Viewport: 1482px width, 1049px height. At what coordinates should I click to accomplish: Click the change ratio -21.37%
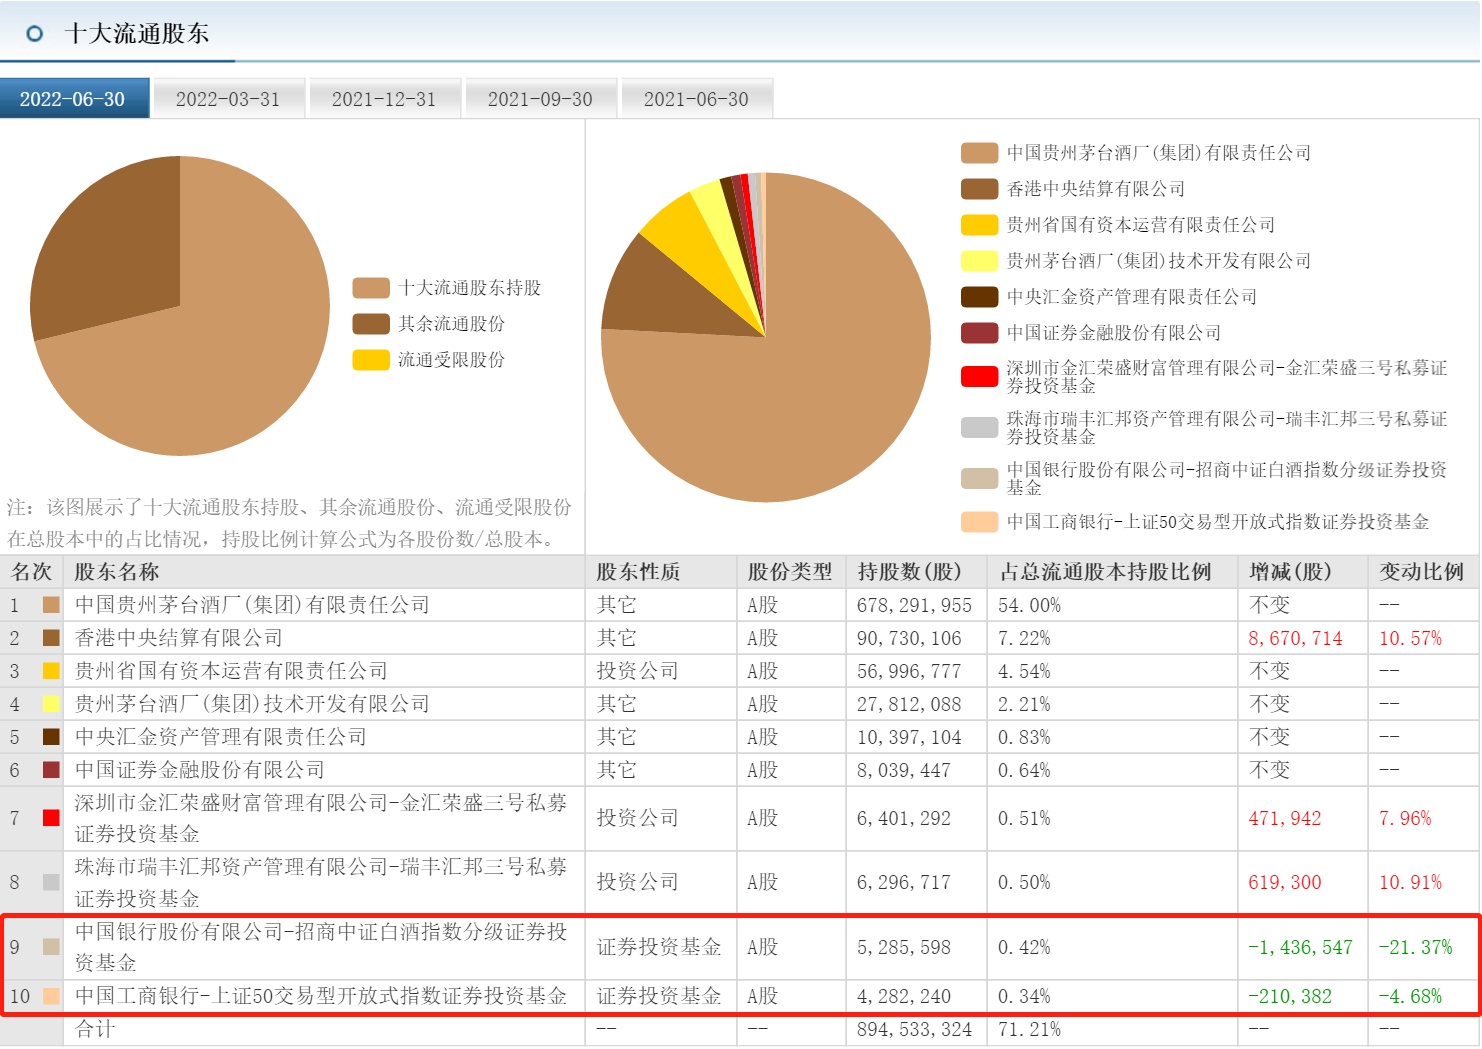point(1415,947)
